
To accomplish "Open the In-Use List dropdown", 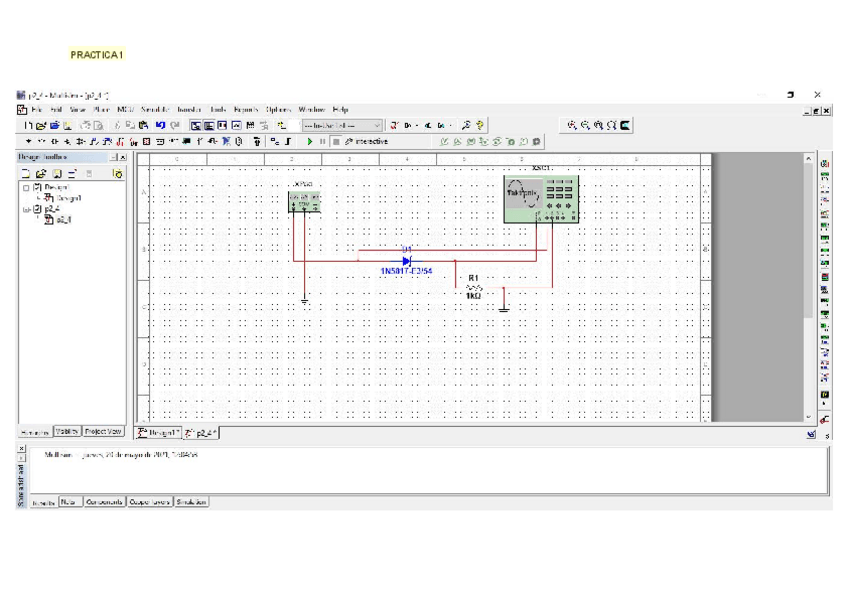I will (341, 126).
